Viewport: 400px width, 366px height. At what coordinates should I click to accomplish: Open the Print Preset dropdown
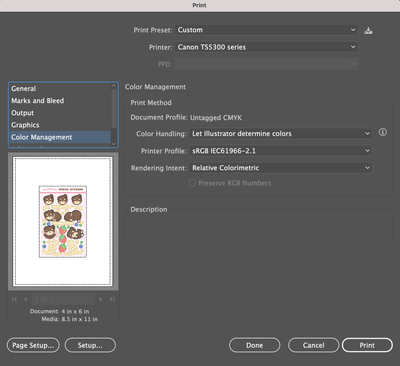pos(266,30)
